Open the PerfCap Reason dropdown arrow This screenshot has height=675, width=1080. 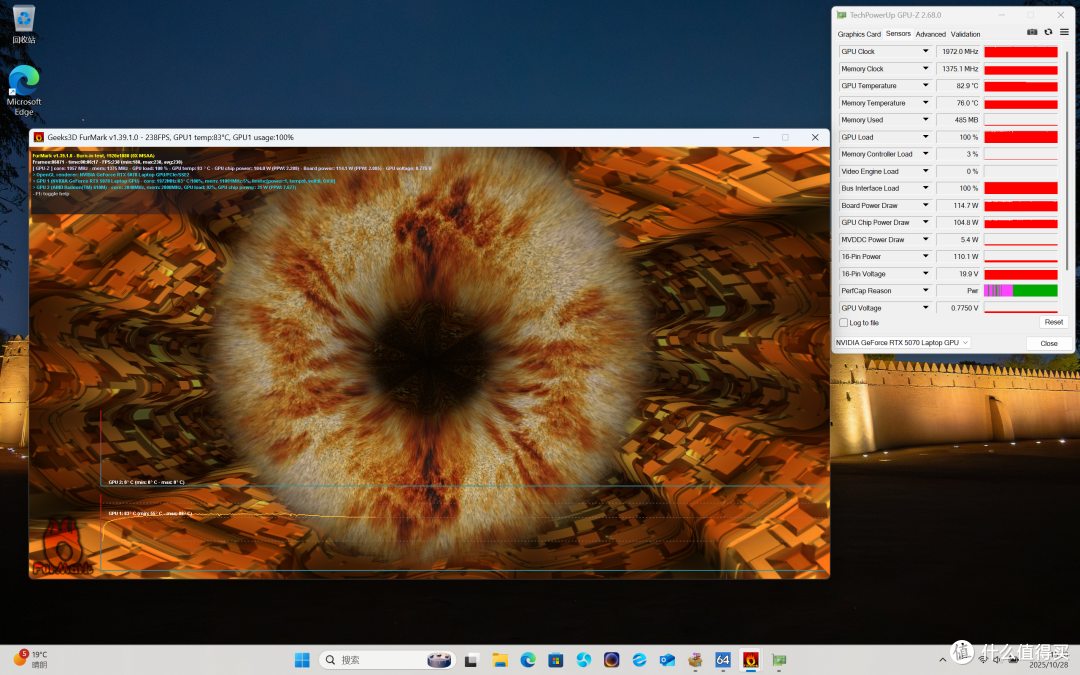(x=926, y=291)
